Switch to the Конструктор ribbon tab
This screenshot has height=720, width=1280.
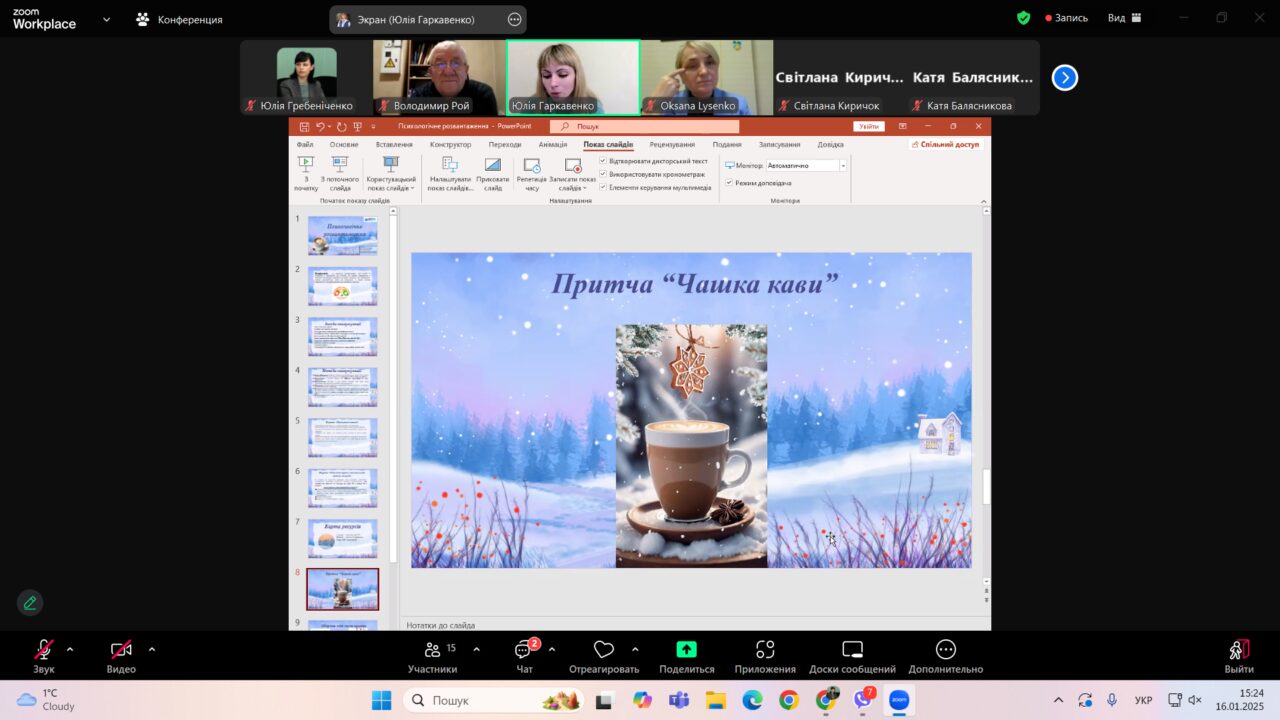[x=450, y=144]
